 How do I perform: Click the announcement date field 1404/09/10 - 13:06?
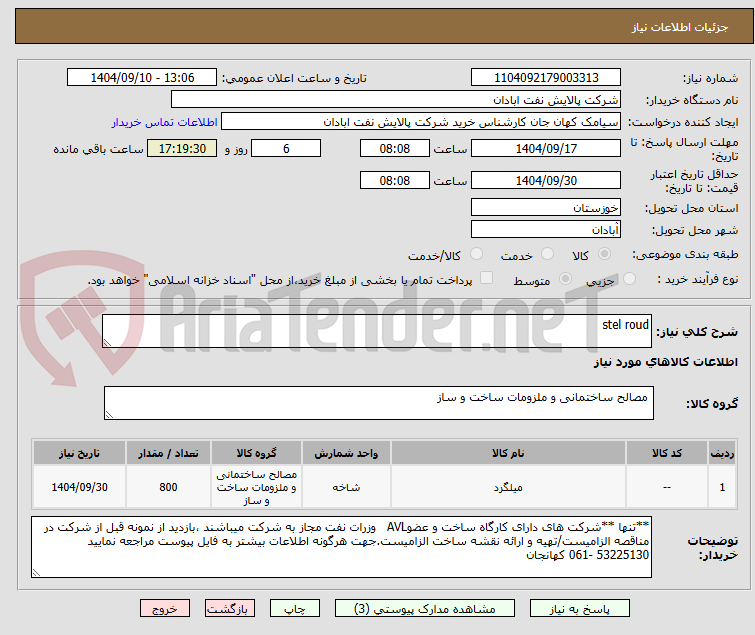pos(142,78)
